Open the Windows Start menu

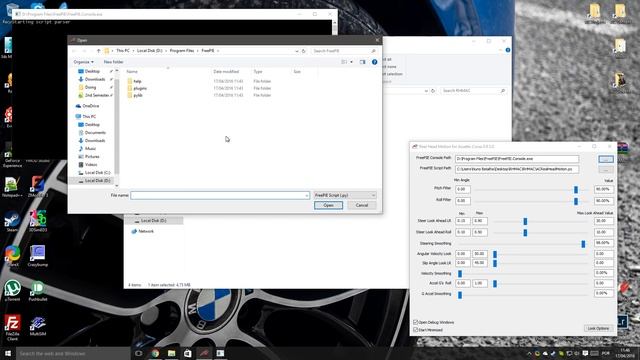8,353
